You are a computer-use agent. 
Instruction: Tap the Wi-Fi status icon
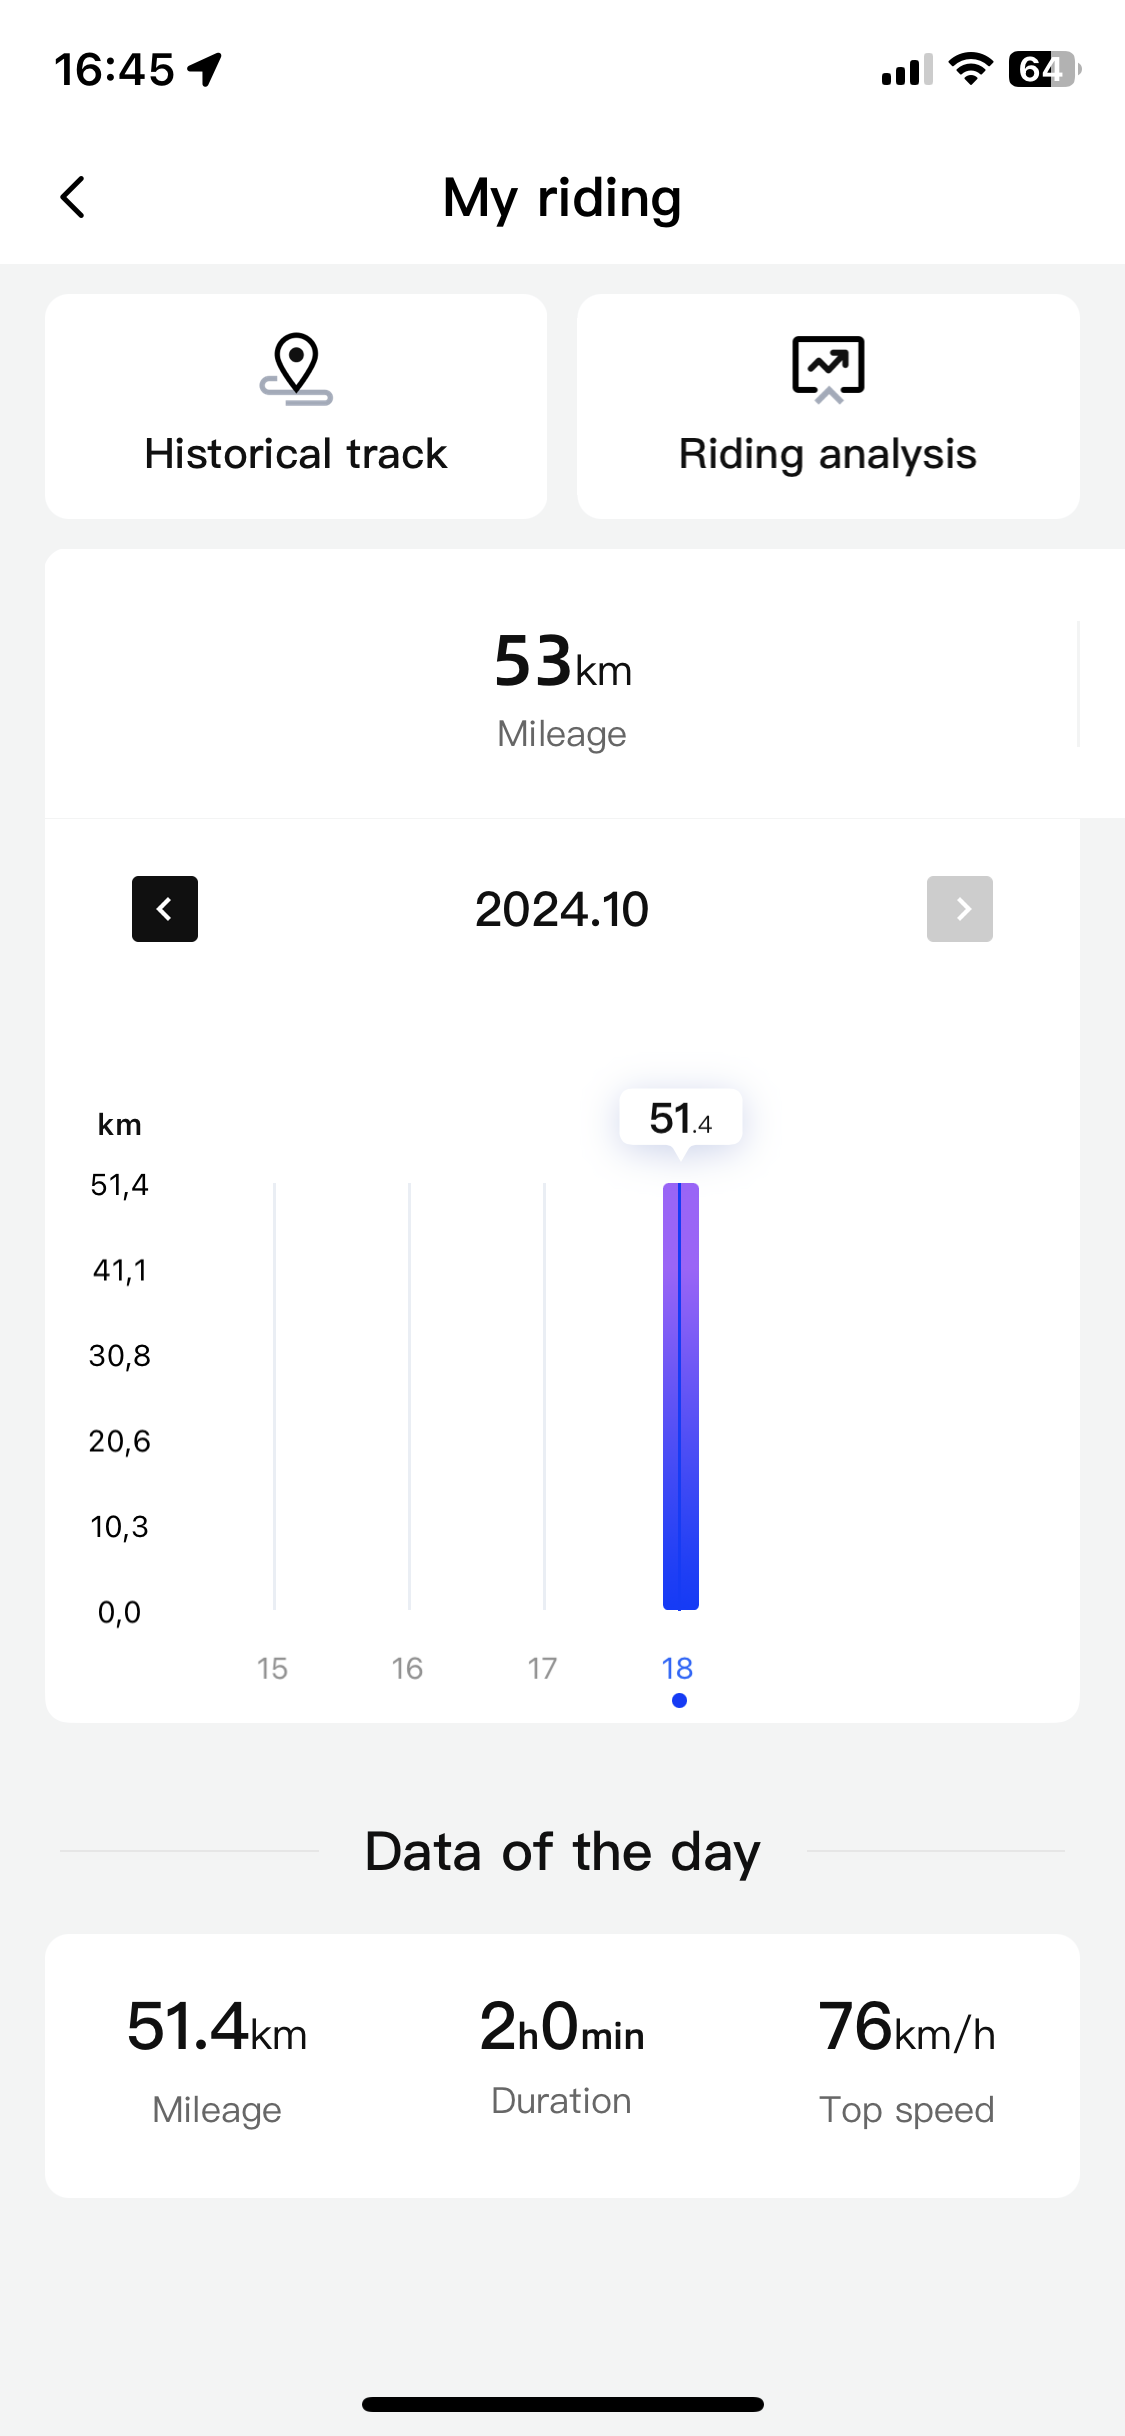click(970, 69)
